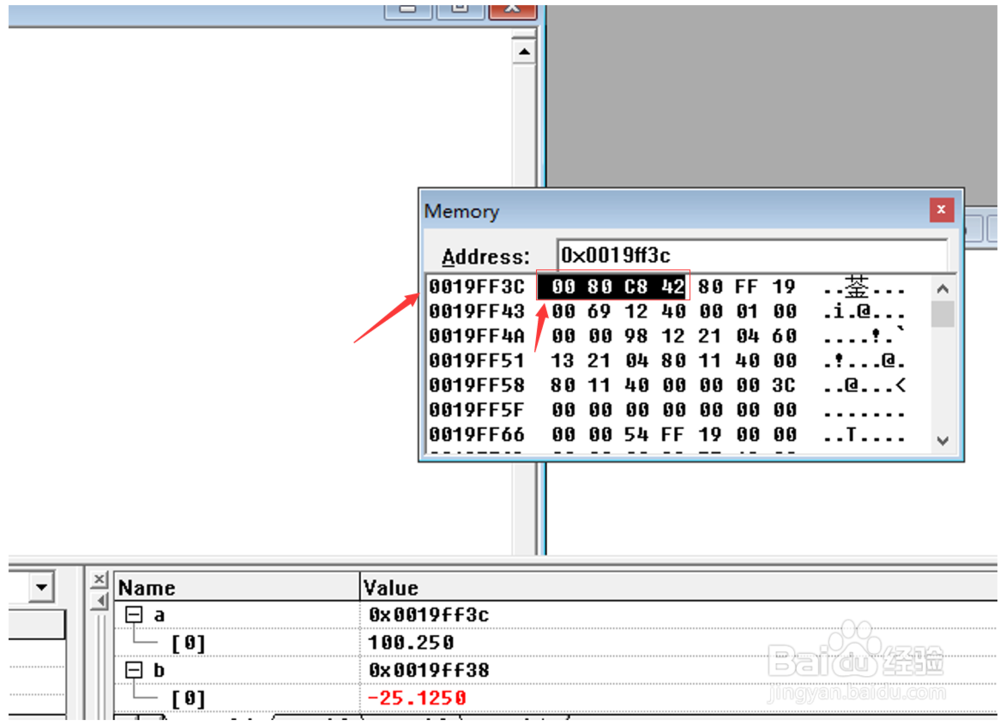Click memory row address 0019FF66

(476, 434)
